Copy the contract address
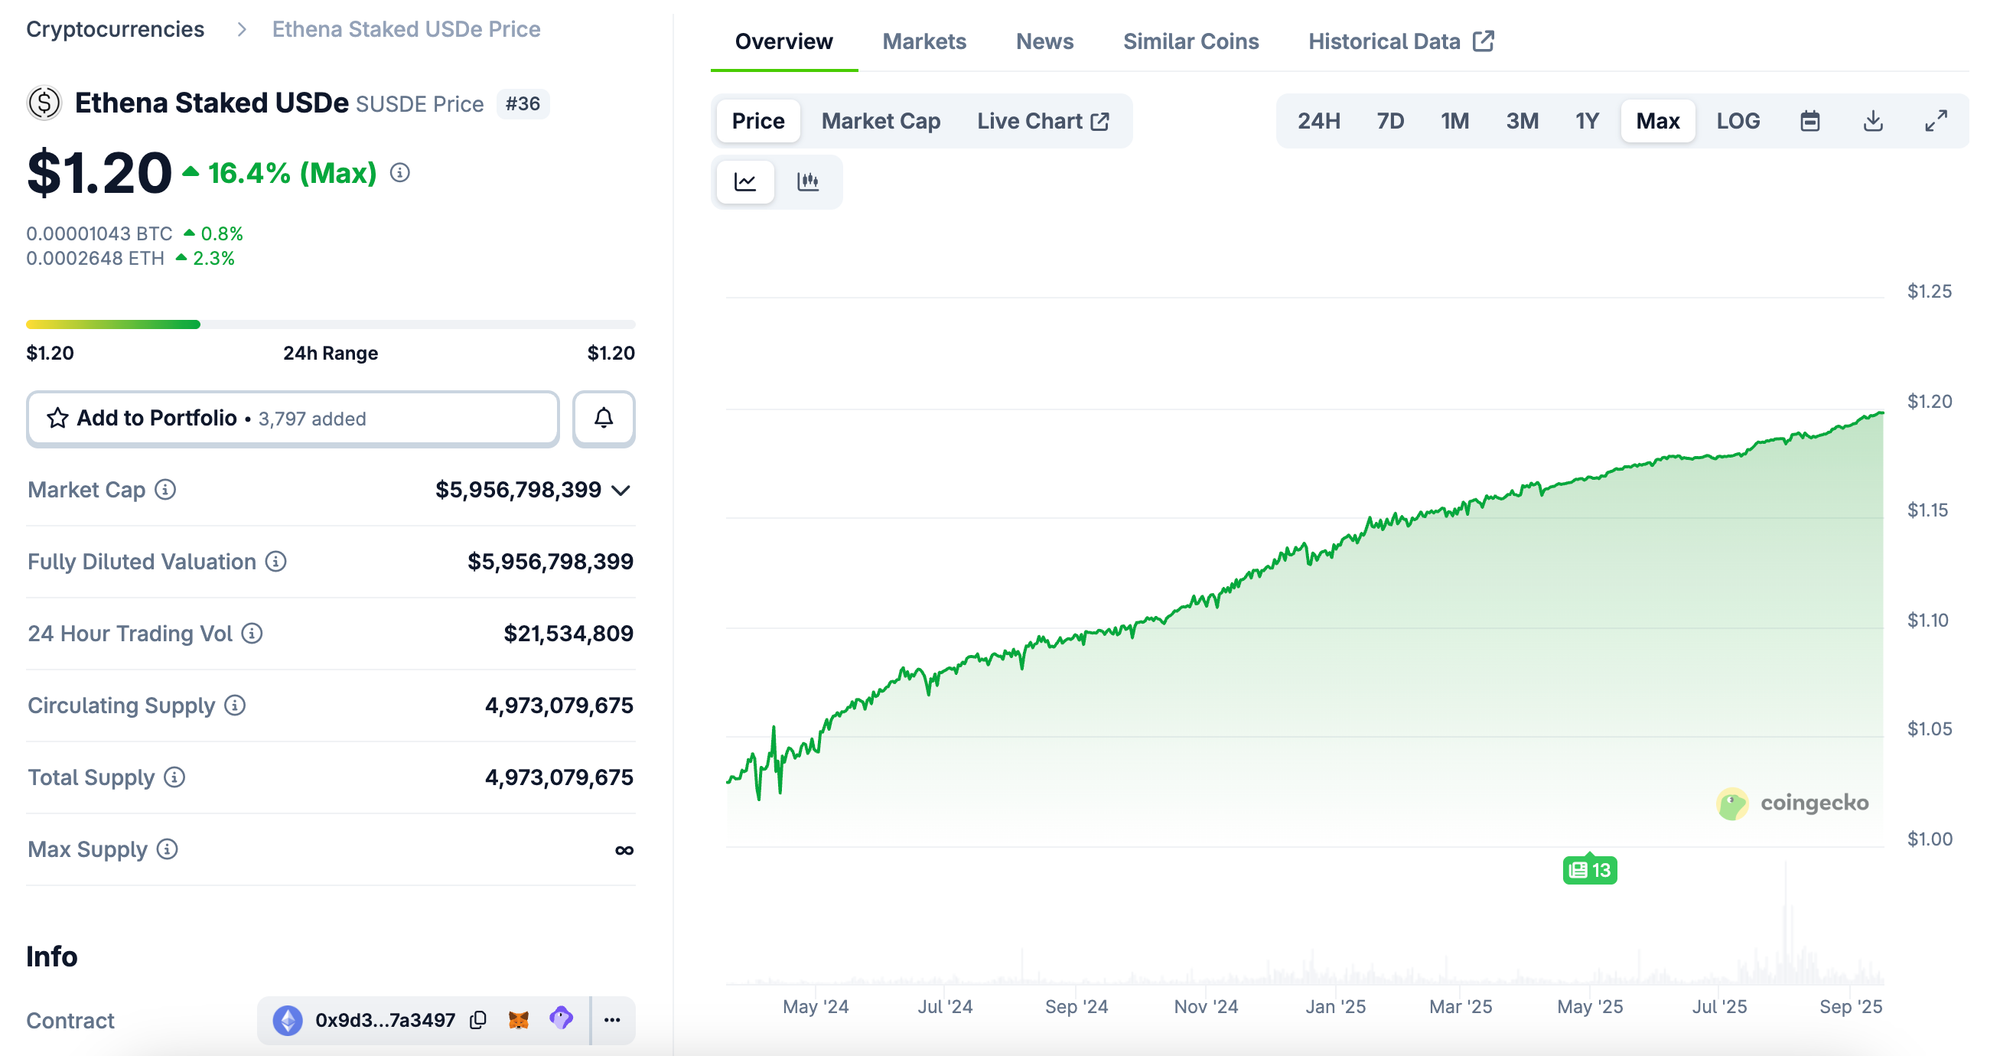Viewport: 2000px width, 1056px height. (479, 1020)
